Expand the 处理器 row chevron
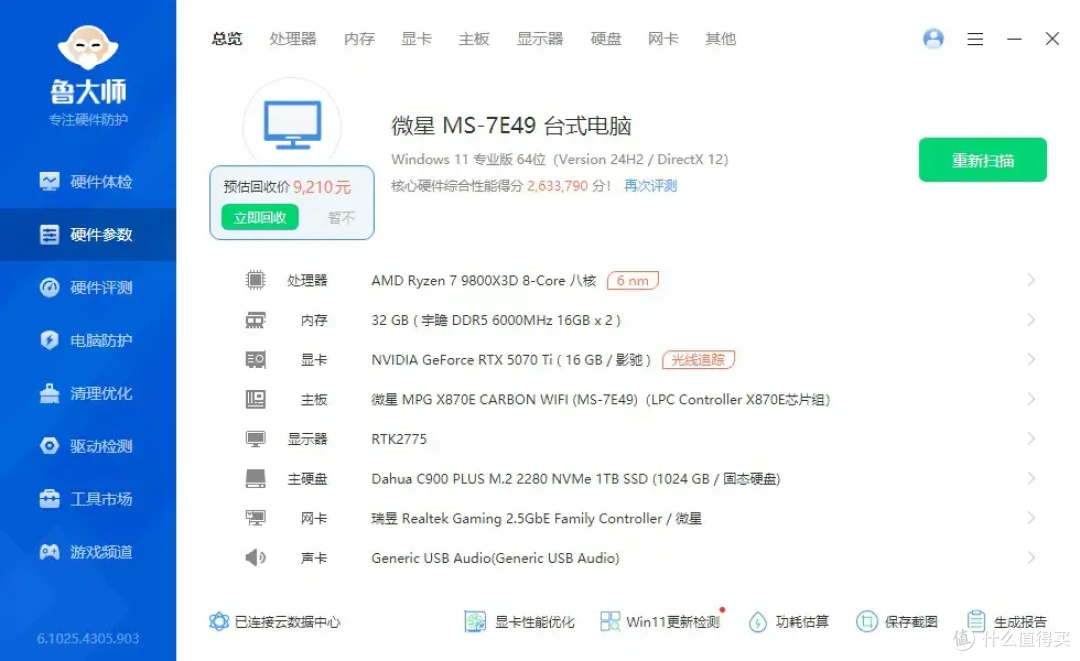The height and width of the screenshot is (661, 1080). [x=1031, y=280]
